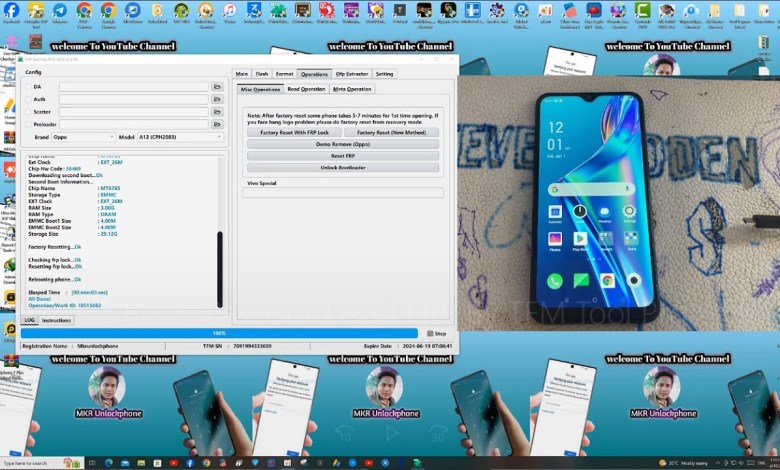The height and width of the screenshot is (470, 780).
Task: Enable the Auth checkbox
Action: tap(28, 99)
